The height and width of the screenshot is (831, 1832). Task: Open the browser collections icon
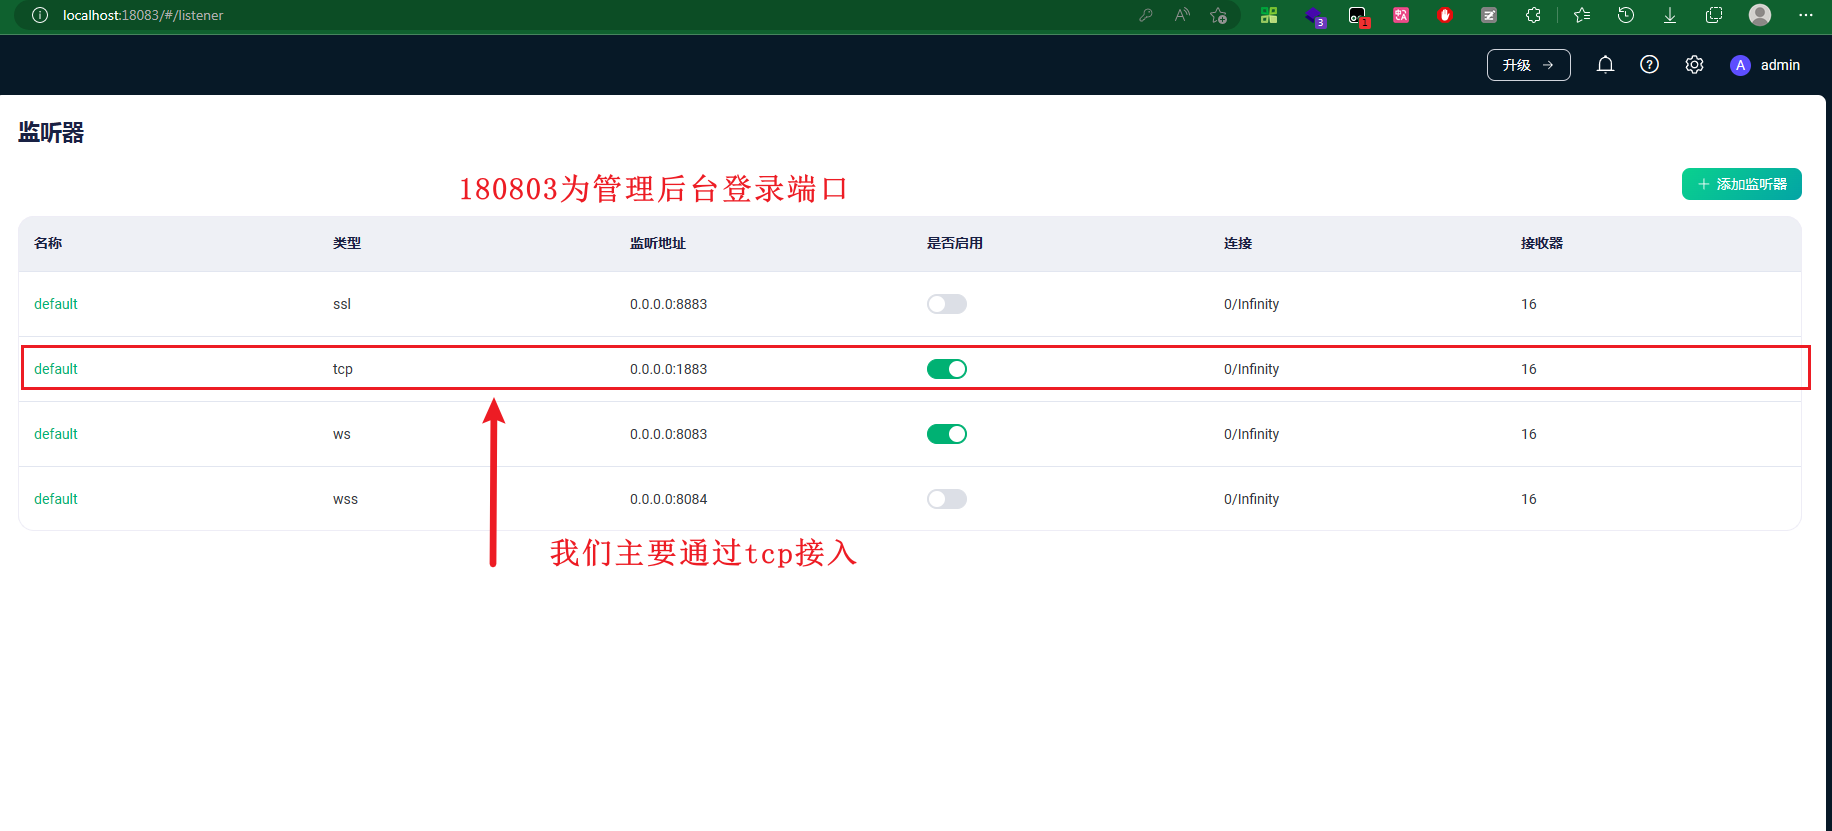coord(1714,15)
